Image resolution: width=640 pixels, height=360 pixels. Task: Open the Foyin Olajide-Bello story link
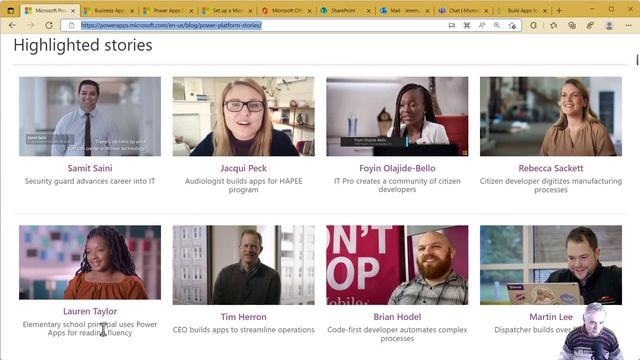pyautogui.click(x=397, y=168)
